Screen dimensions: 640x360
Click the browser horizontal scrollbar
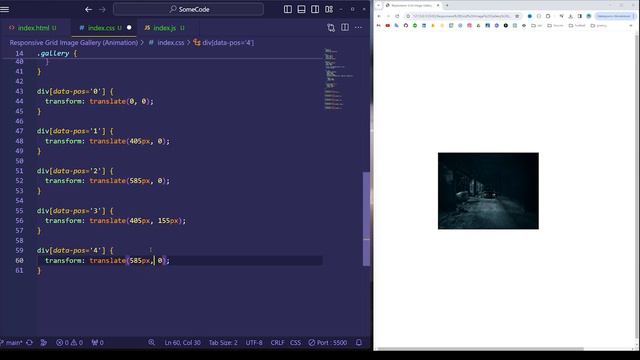[x=480, y=349]
